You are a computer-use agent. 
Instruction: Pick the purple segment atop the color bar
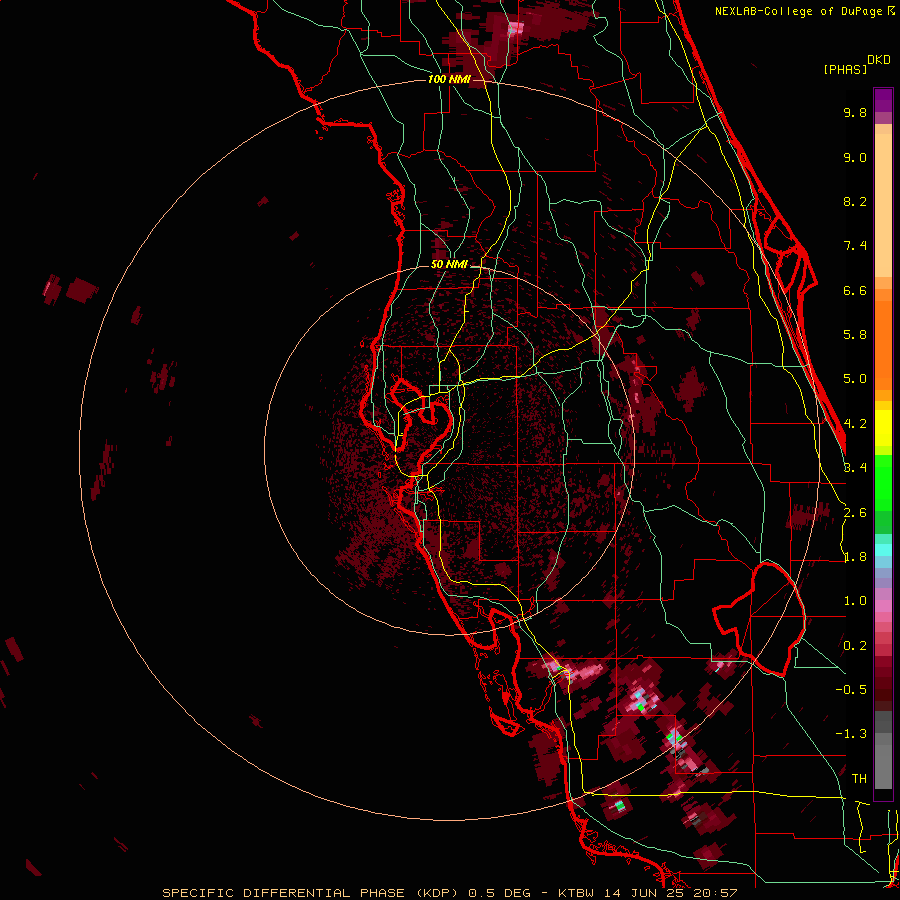pos(883,100)
